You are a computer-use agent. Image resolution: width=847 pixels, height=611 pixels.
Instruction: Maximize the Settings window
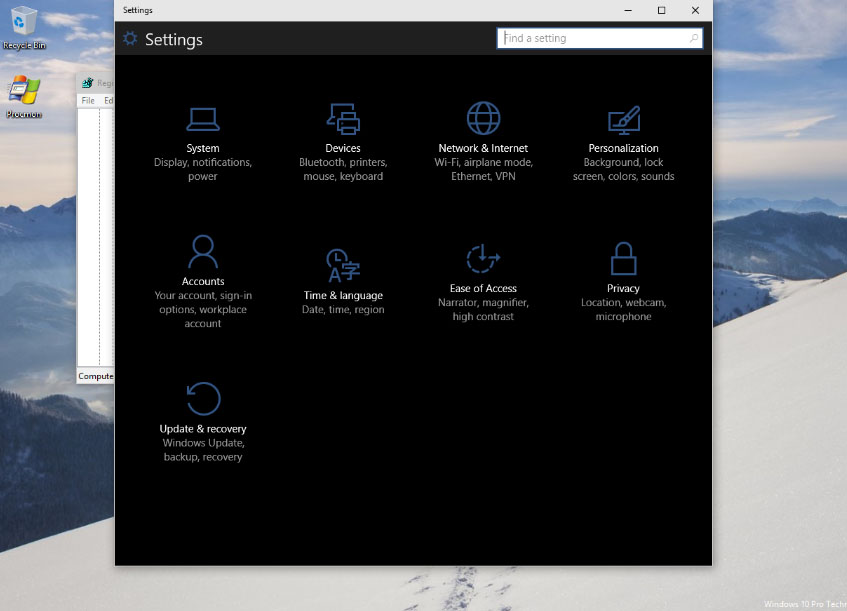661,10
